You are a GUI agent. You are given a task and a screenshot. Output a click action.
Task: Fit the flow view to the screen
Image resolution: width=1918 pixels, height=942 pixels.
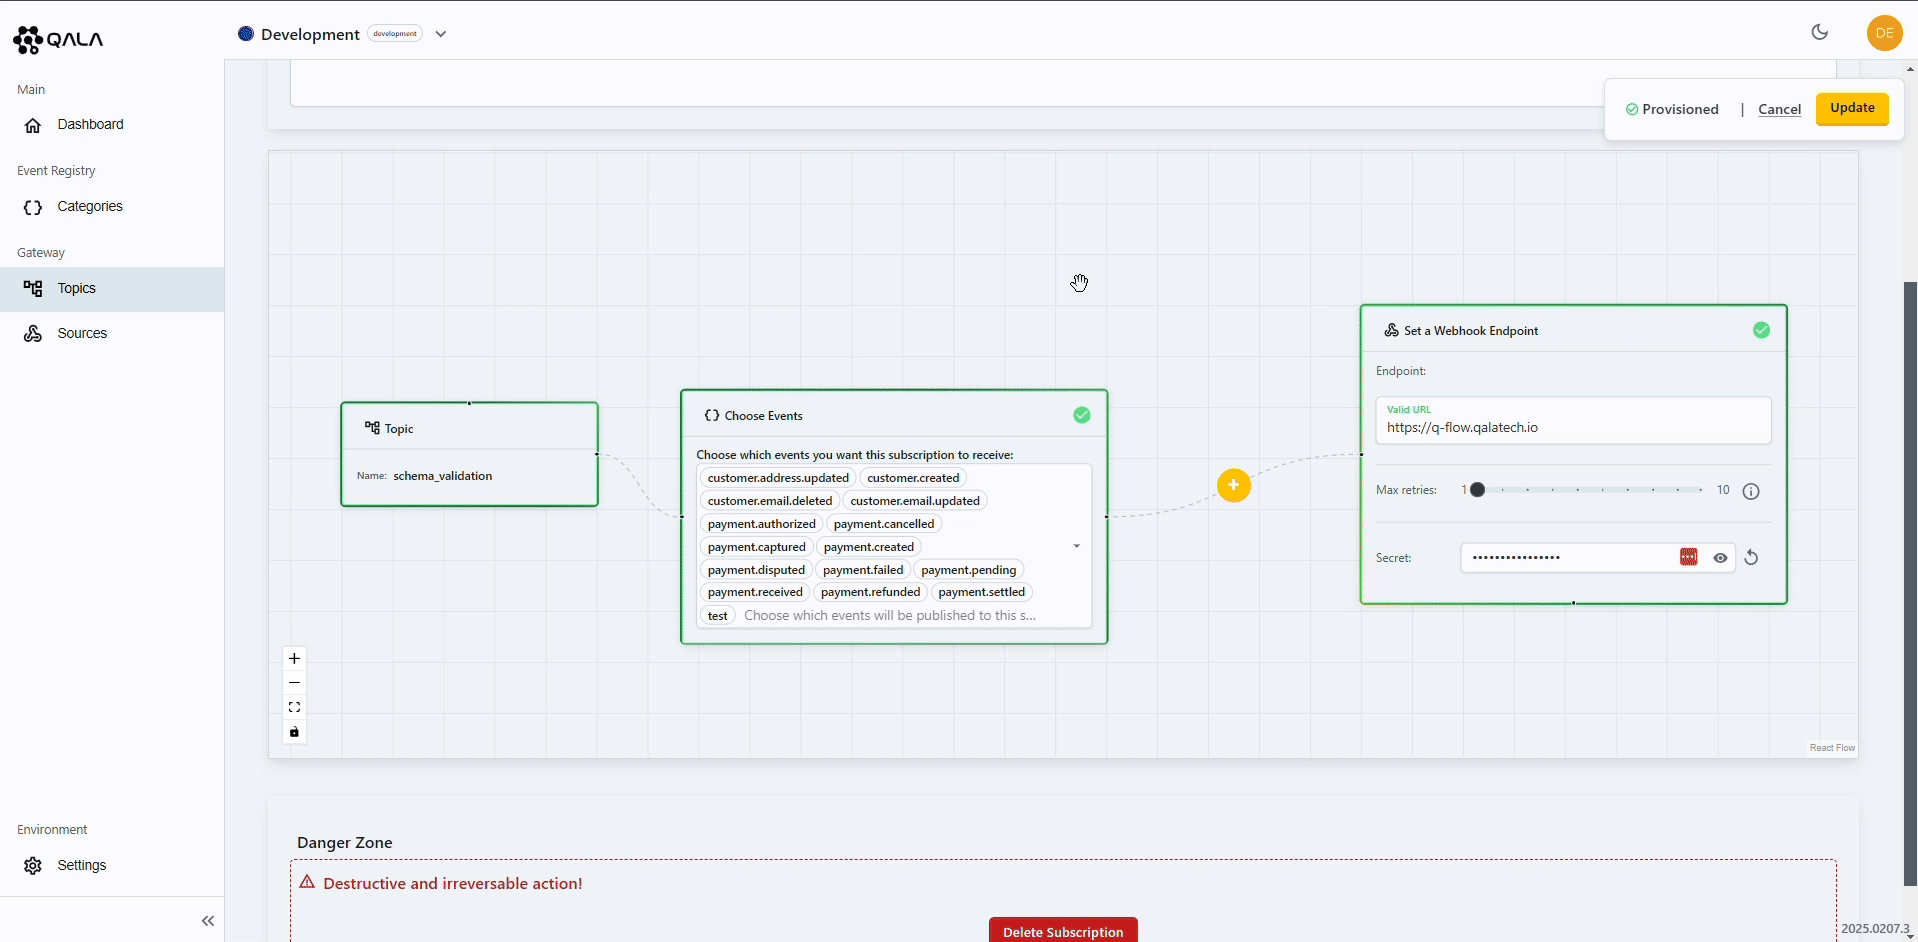pyautogui.click(x=294, y=706)
